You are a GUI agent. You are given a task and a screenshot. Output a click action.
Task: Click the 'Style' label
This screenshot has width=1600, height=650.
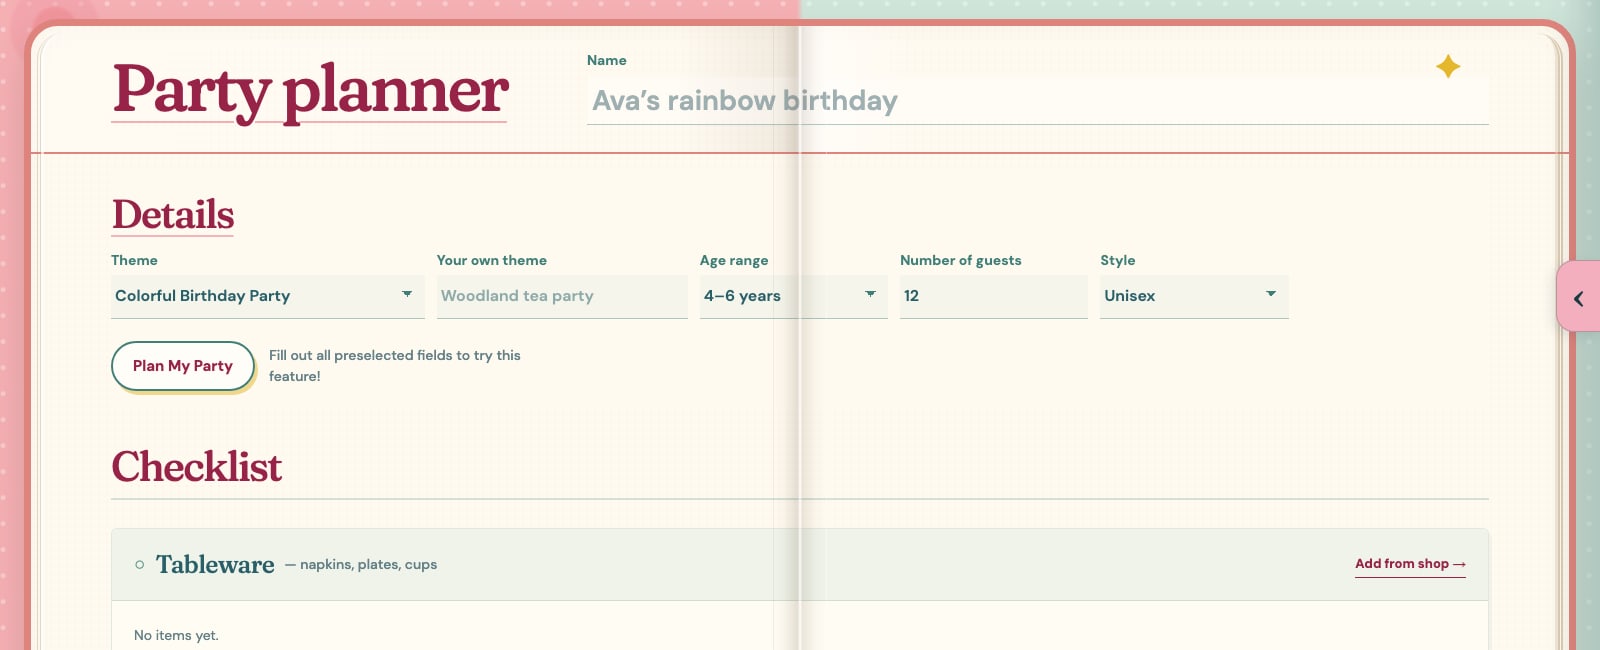pos(1118,260)
